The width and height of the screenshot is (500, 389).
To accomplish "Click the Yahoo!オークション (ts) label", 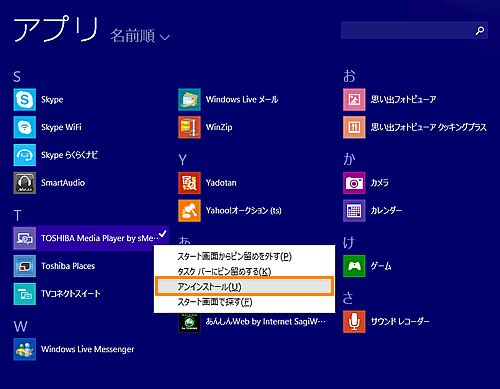I will [x=244, y=211].
